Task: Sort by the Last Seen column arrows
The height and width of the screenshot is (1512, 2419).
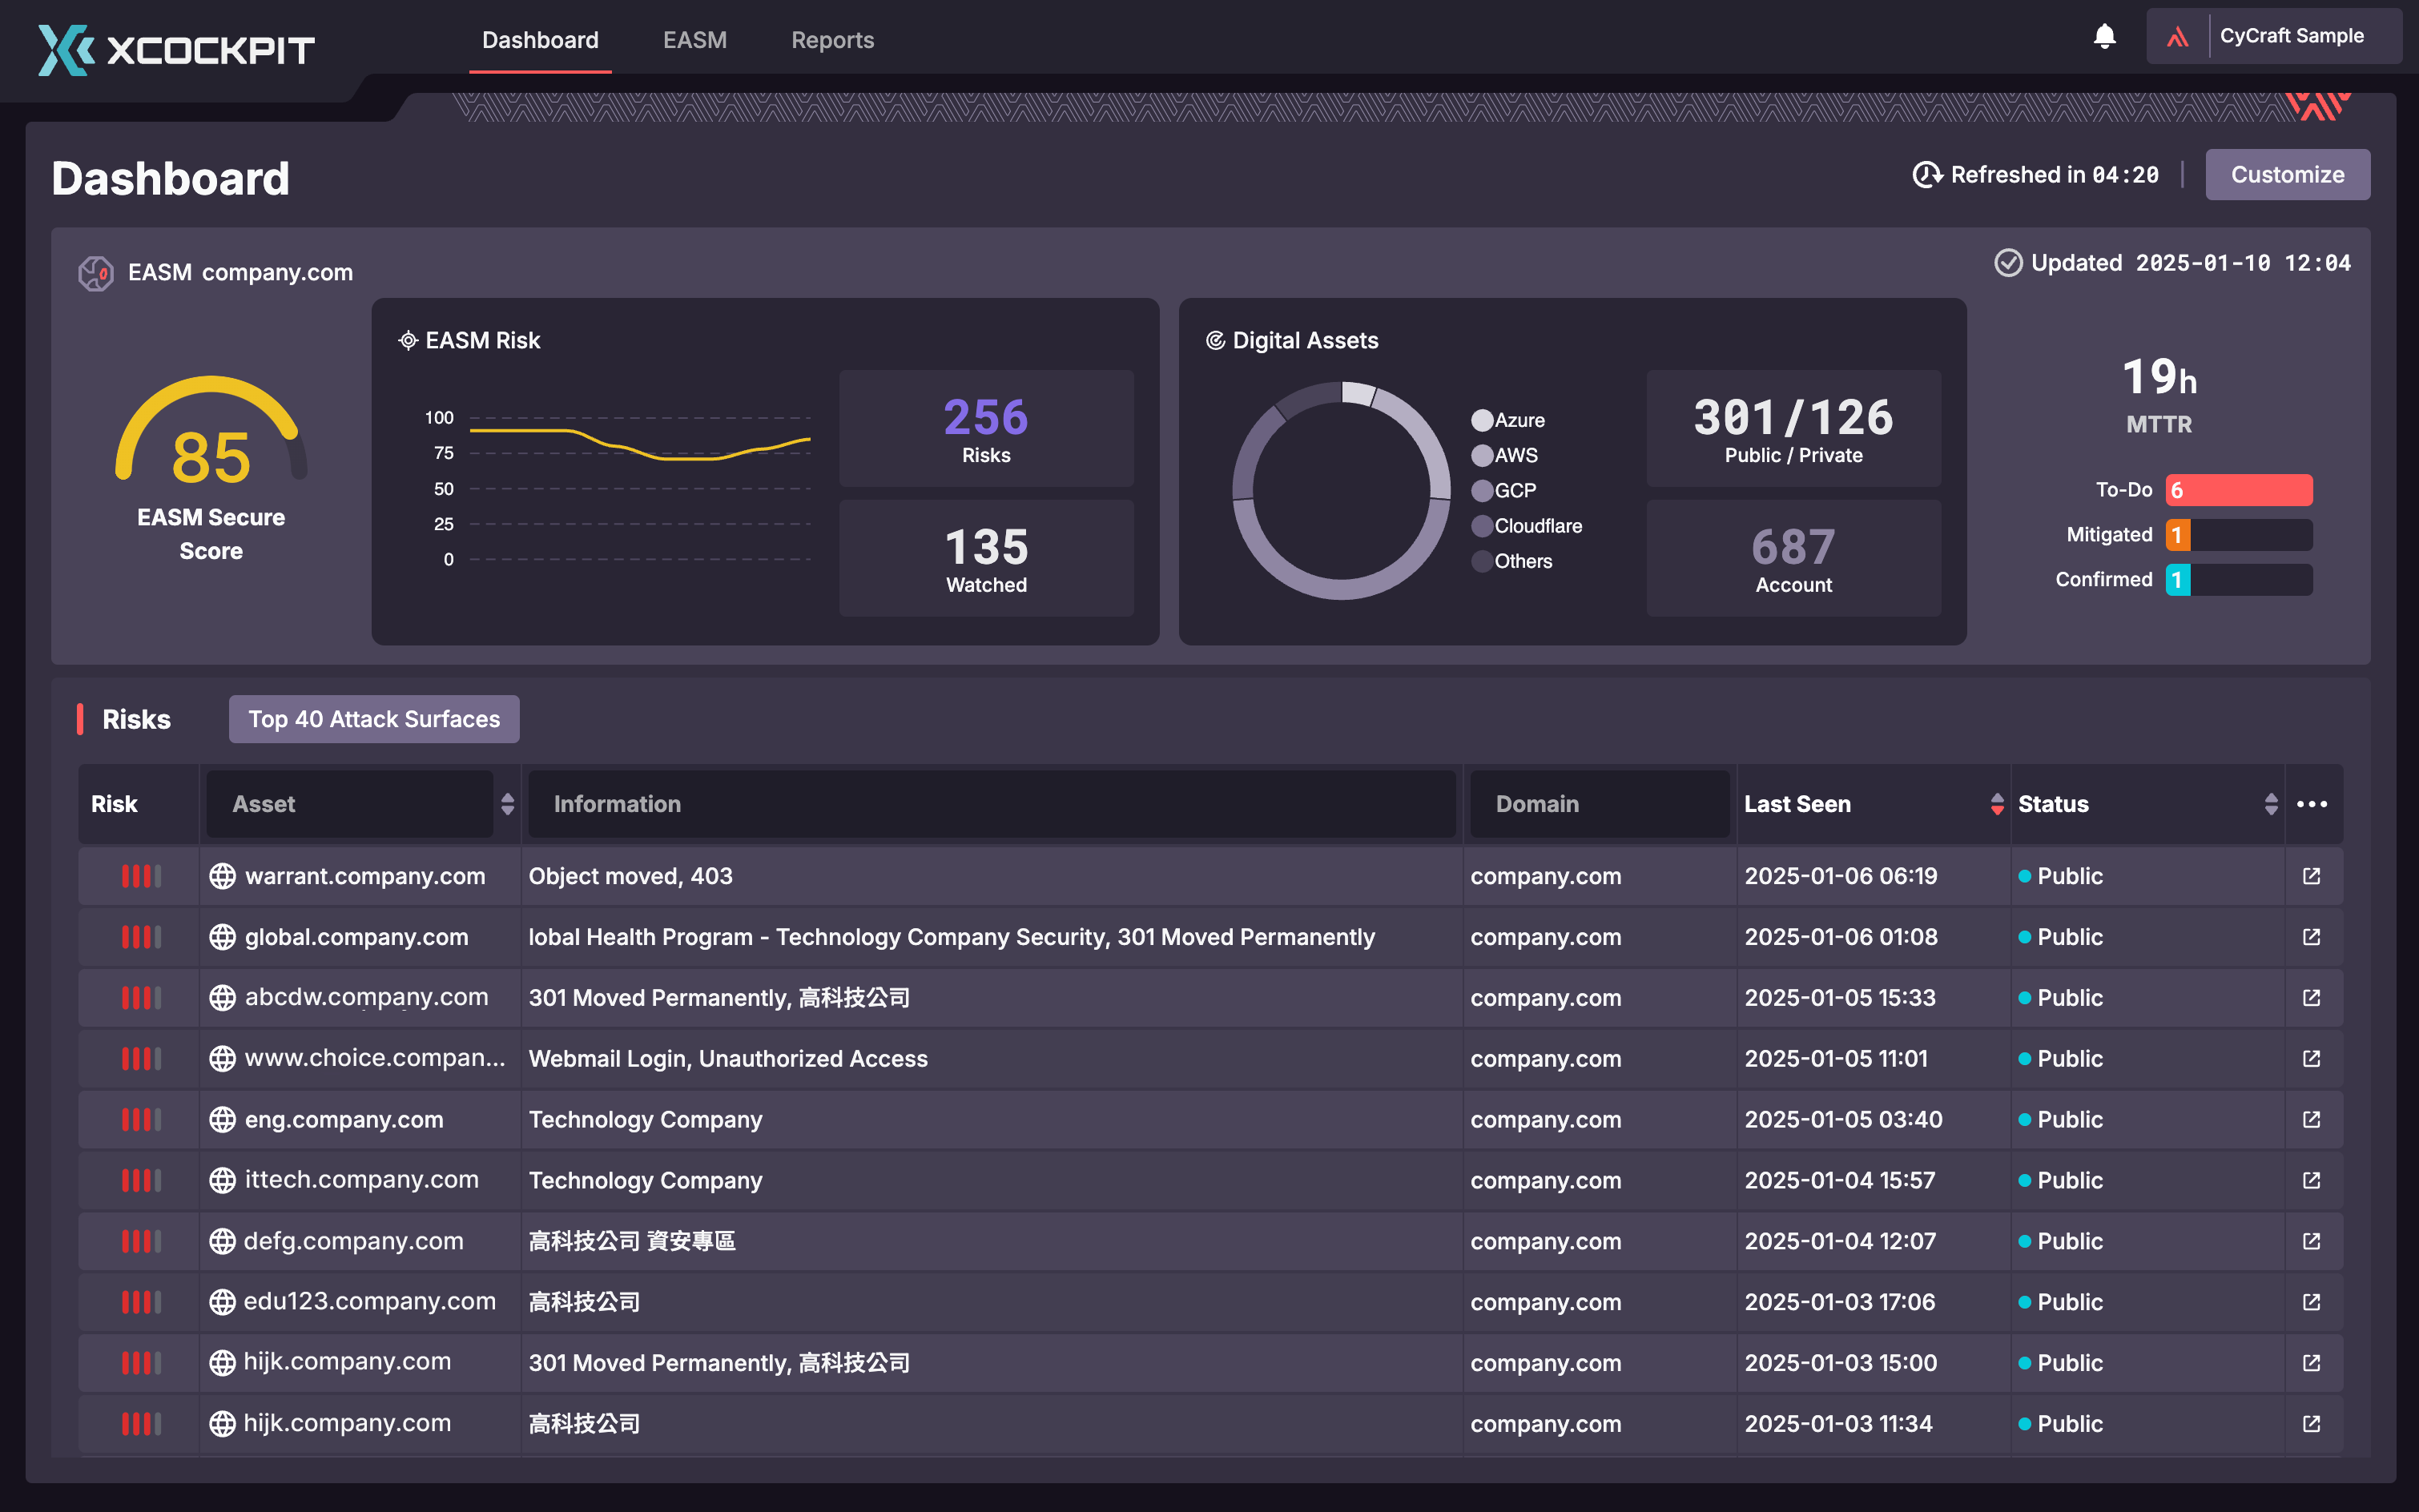Action: tap(1997, 804)
